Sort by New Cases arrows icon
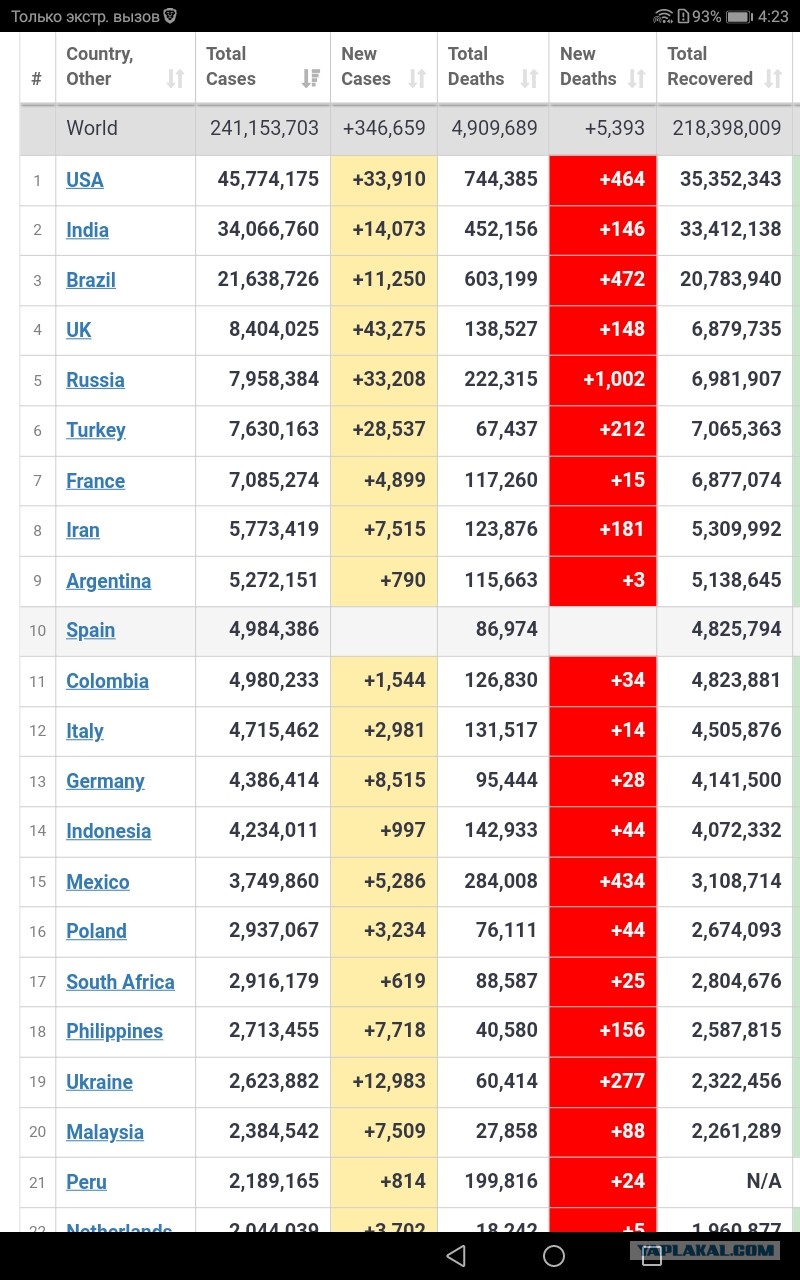Screen dimensions: 800x1280 418,79
